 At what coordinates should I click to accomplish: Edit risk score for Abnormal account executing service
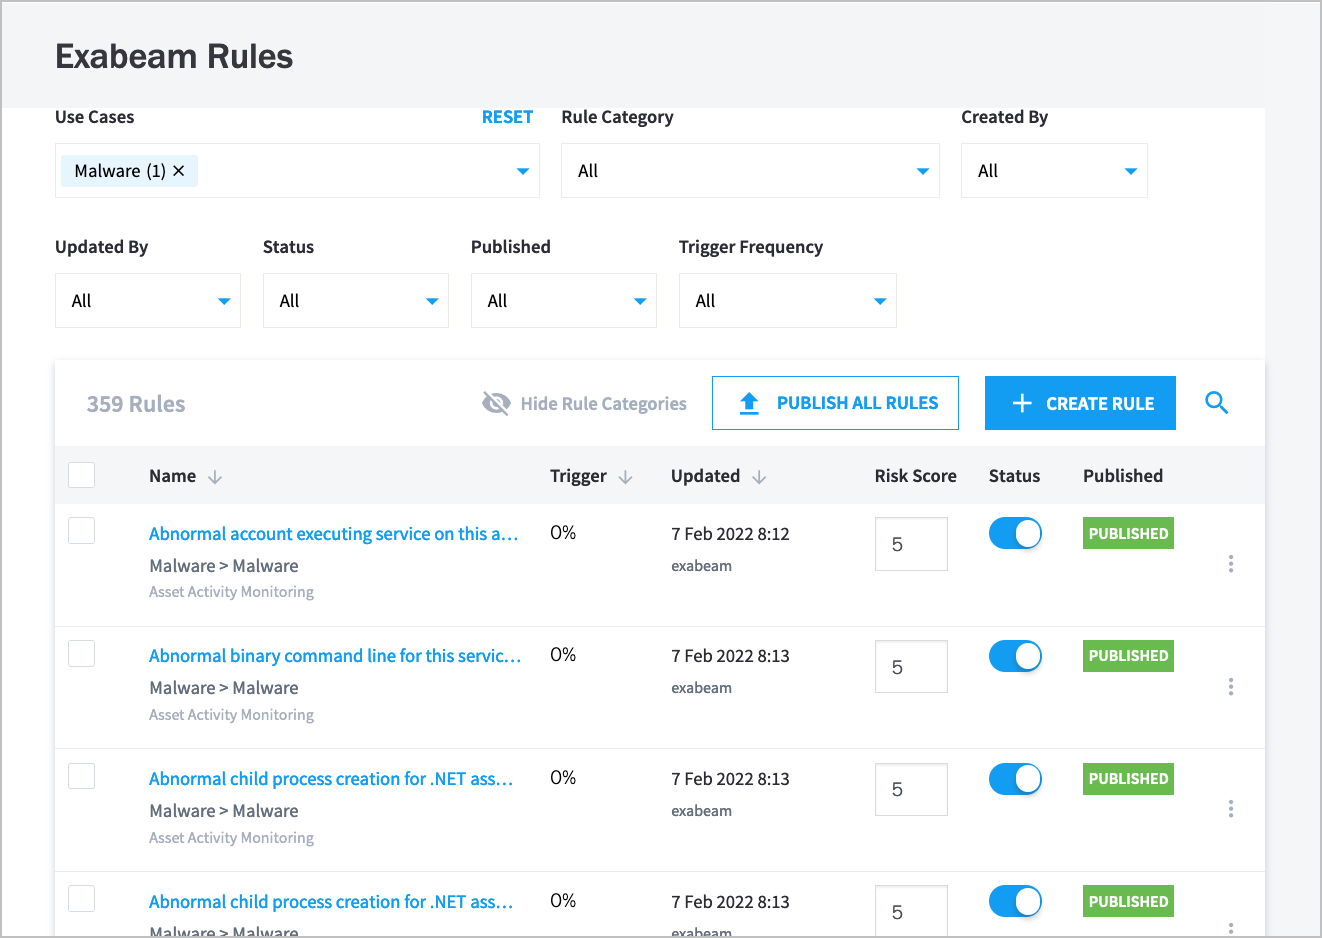point(911,544)
